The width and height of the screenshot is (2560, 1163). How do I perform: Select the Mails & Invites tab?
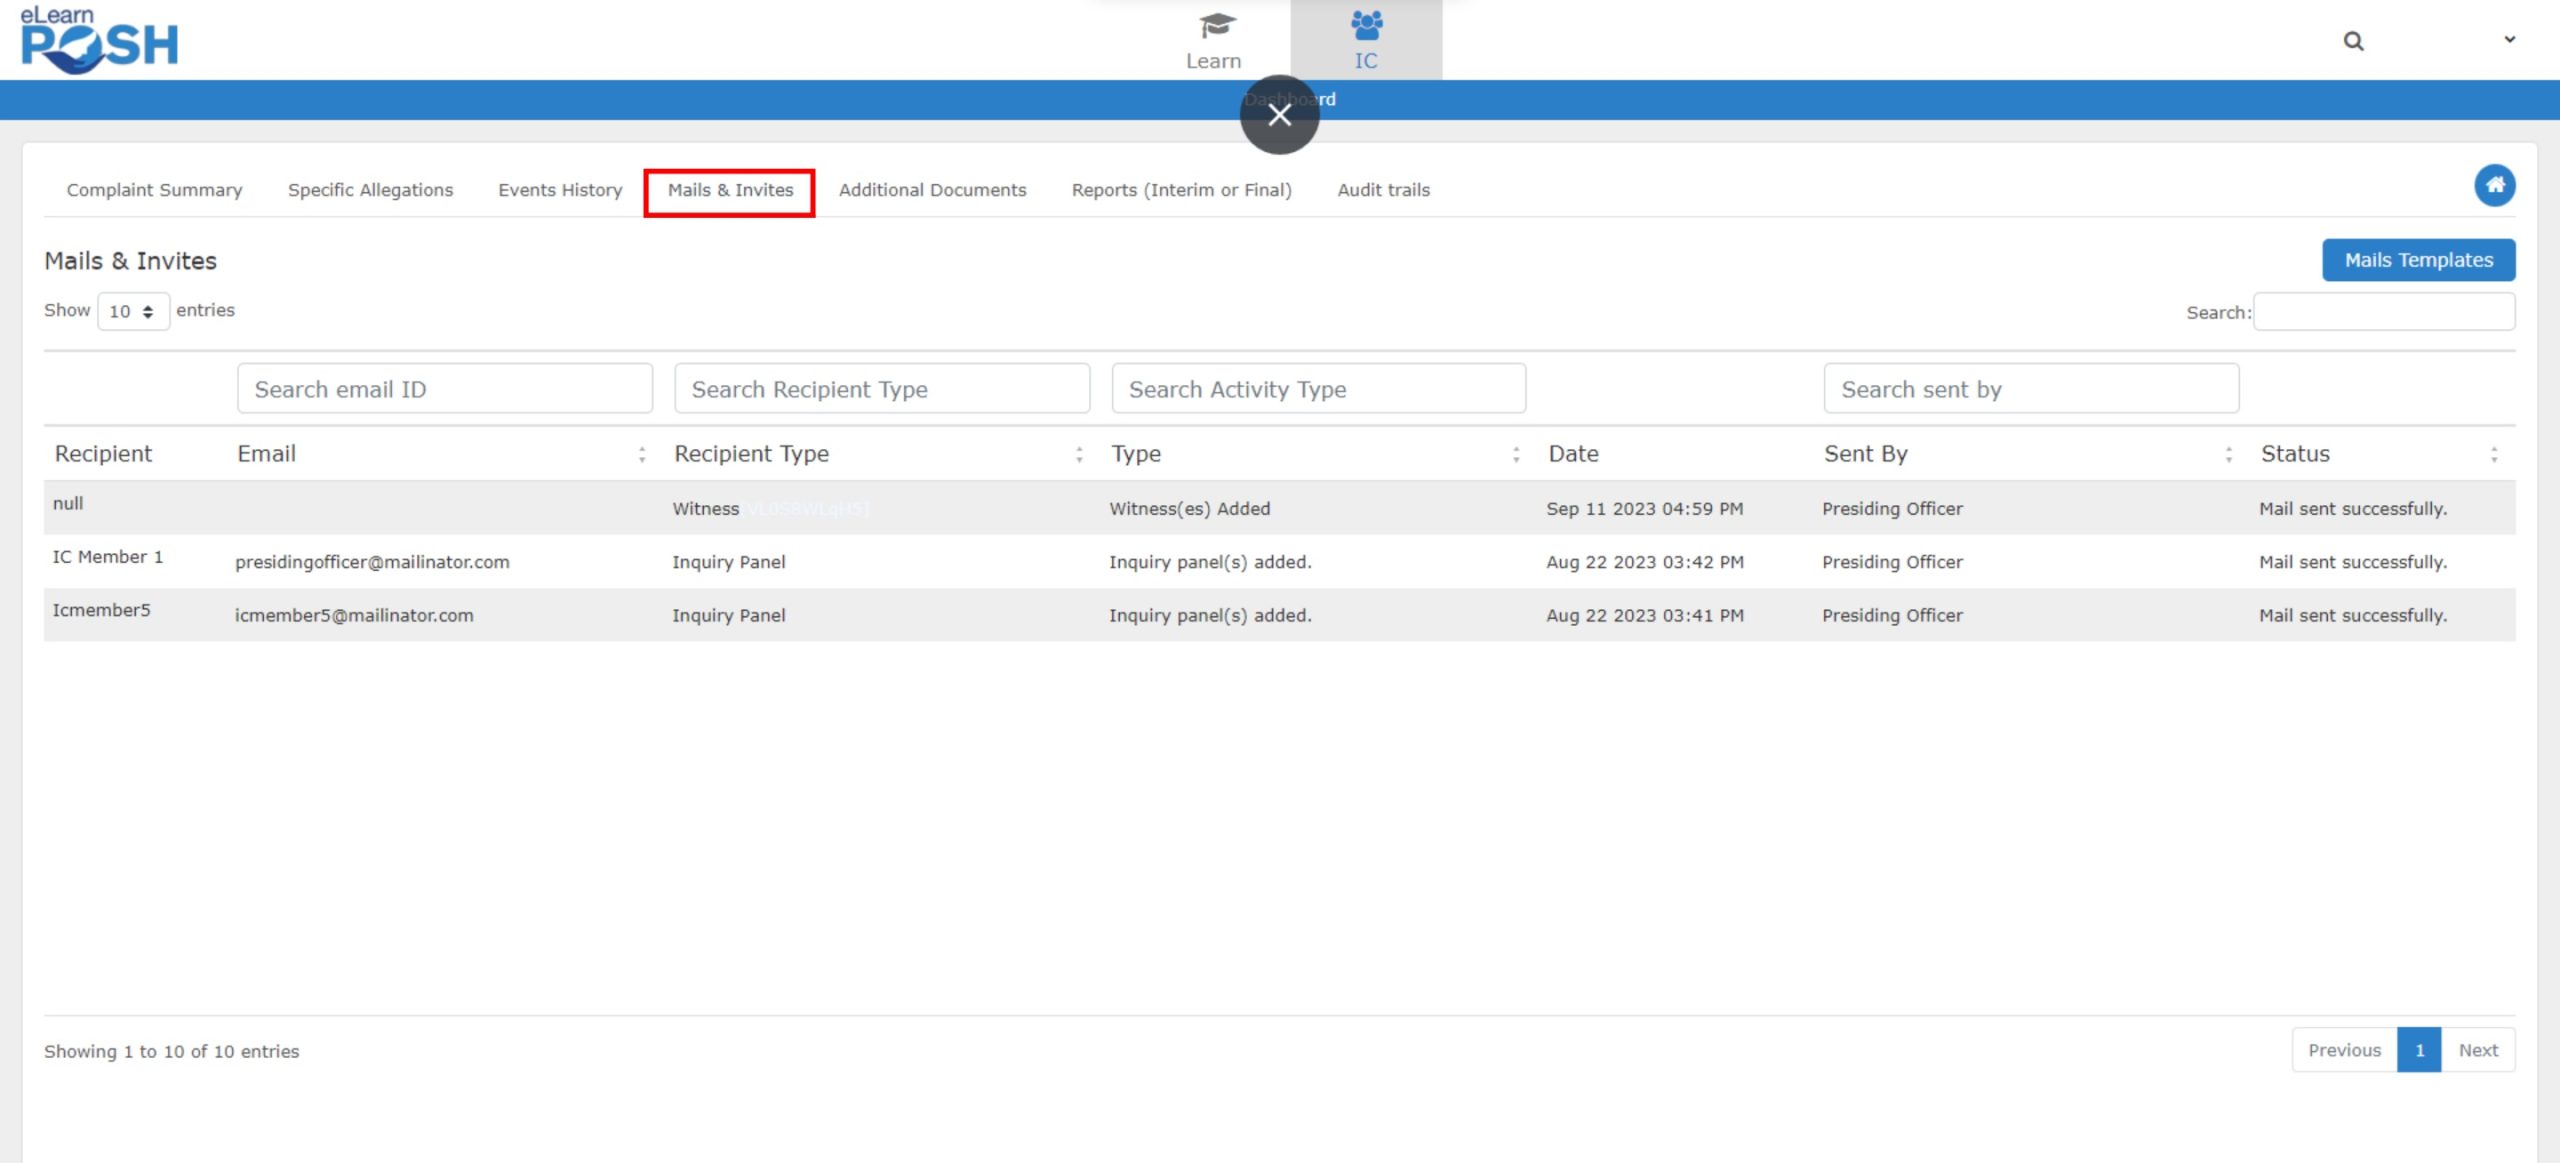click(730, 190)
